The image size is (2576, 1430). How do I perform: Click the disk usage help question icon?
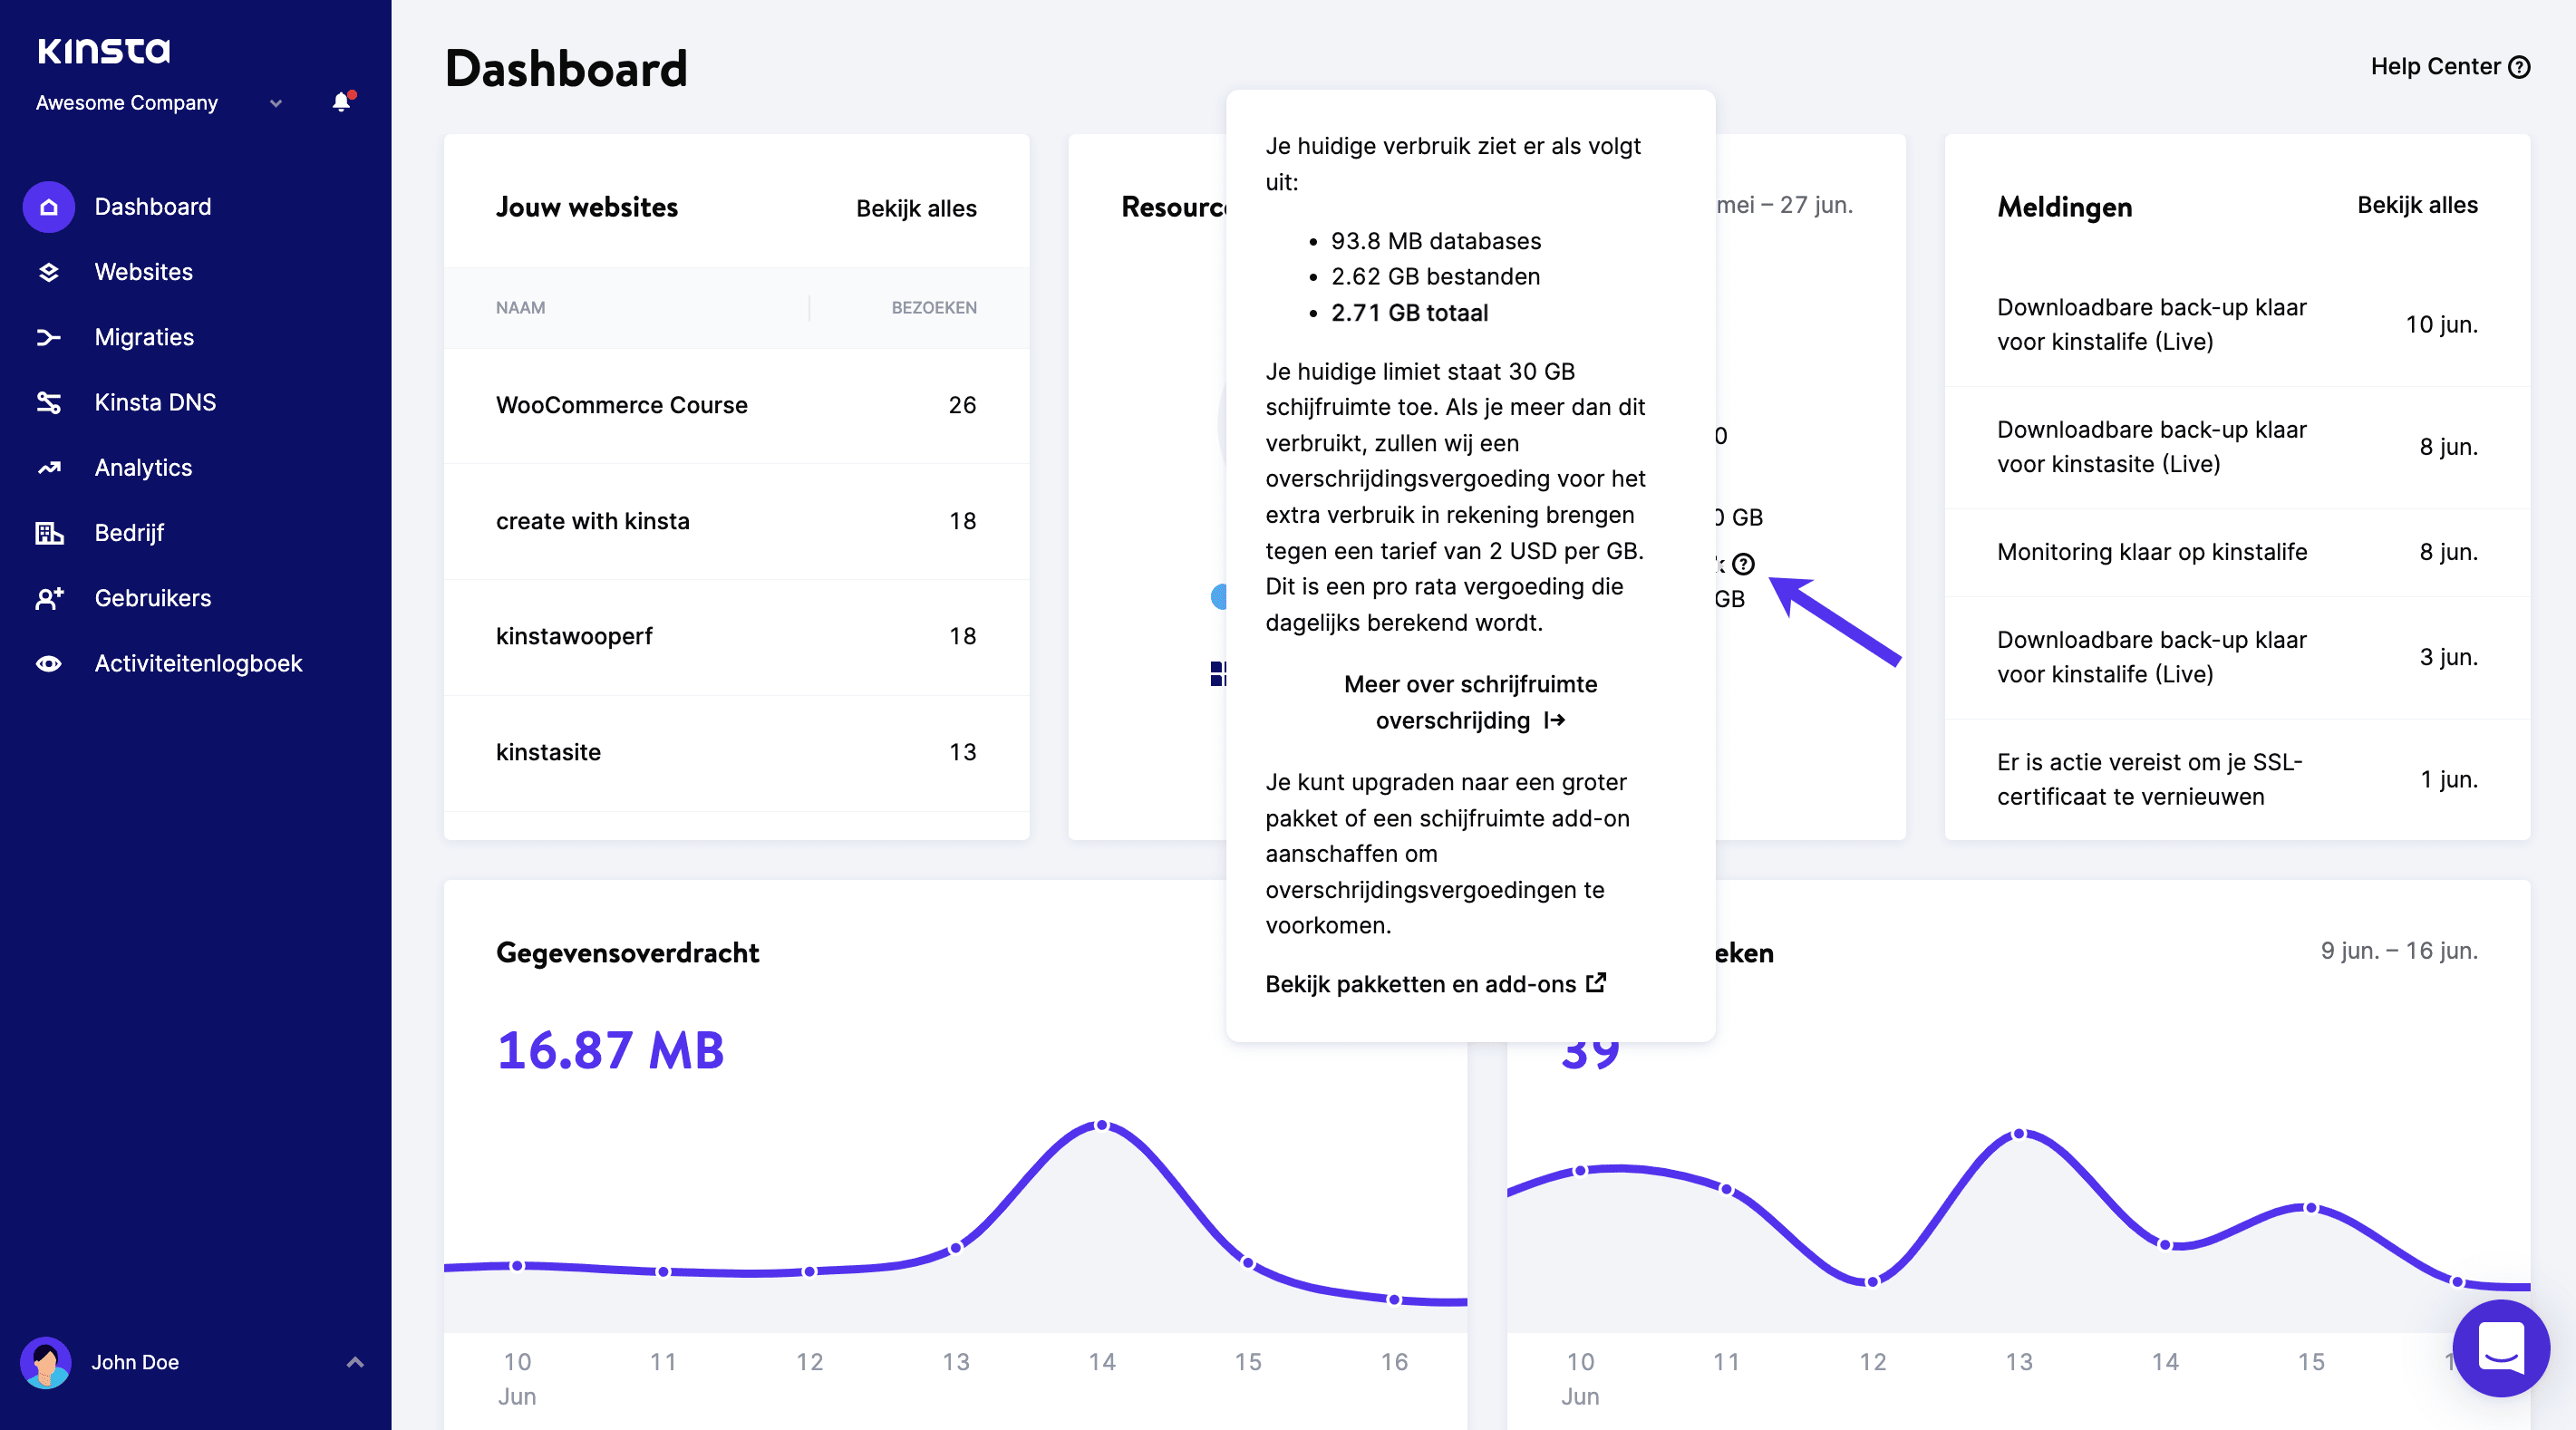pos(1743,564)
